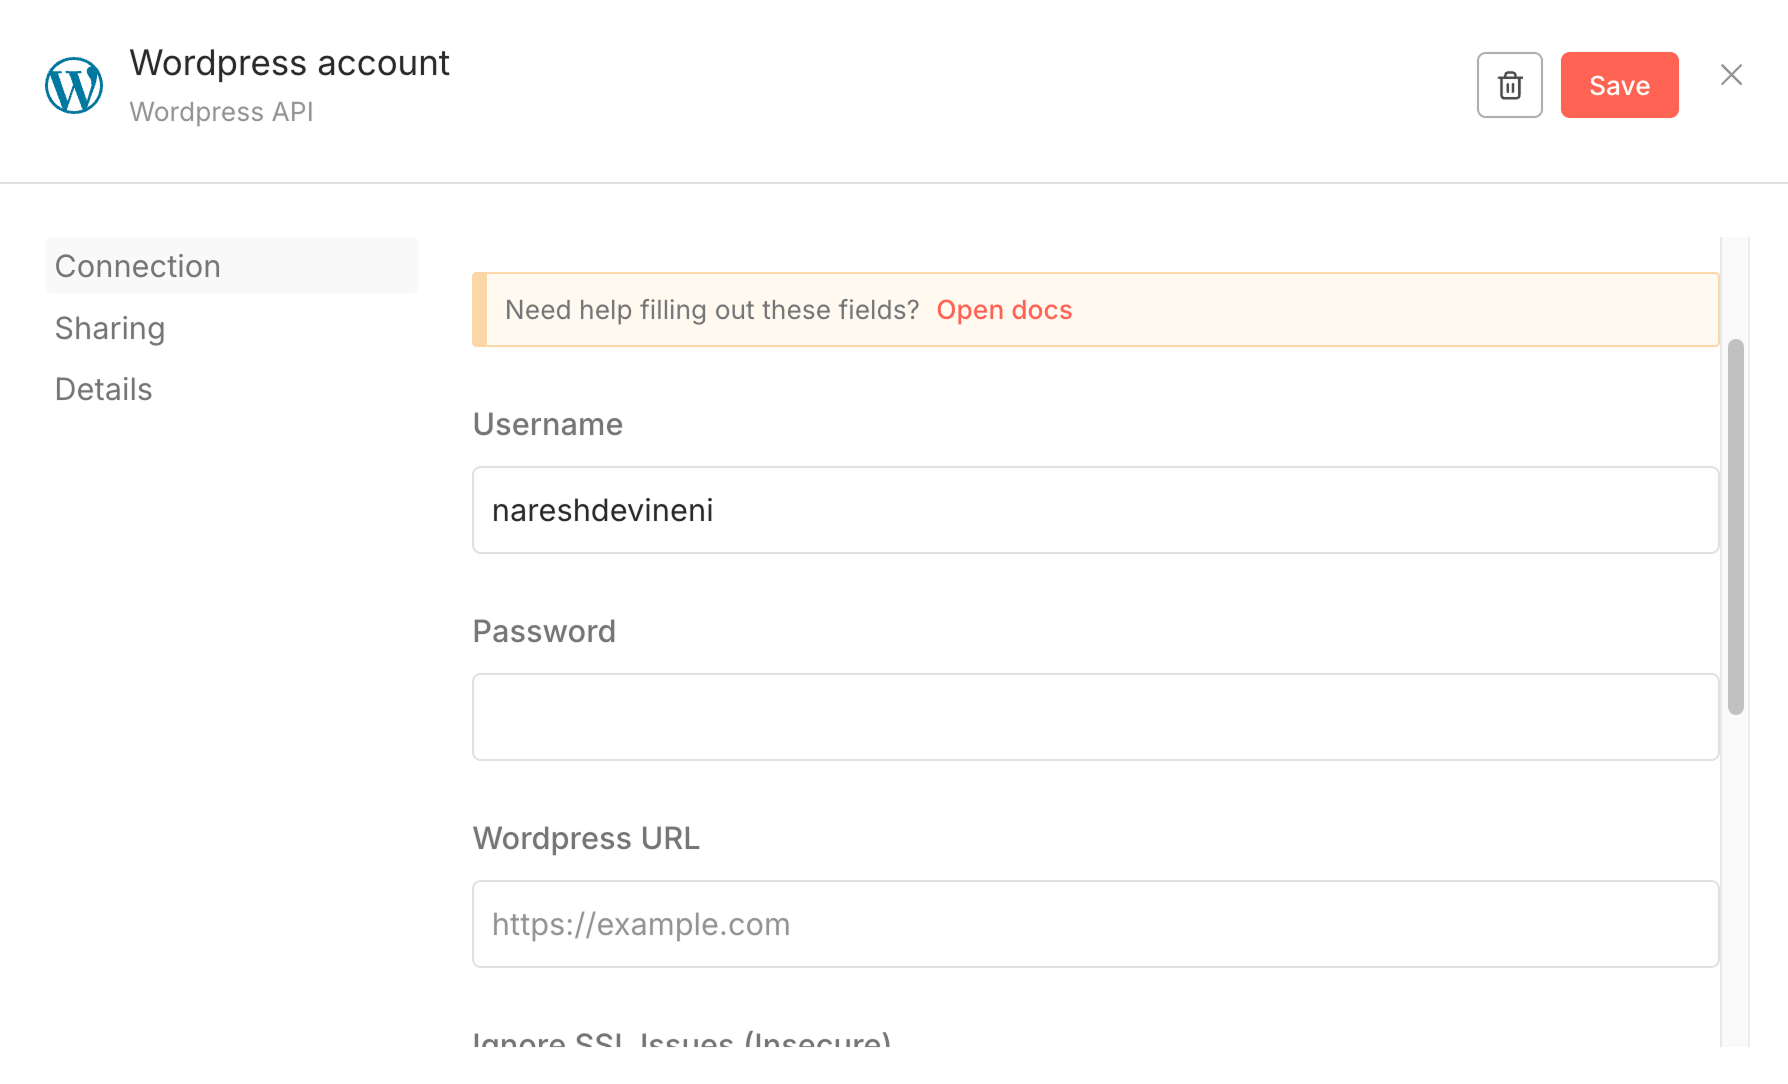This screenshot has width=1788, height=1084.
Task: Grab the vertical scrollbar thumb
Action: [1735, 526]
